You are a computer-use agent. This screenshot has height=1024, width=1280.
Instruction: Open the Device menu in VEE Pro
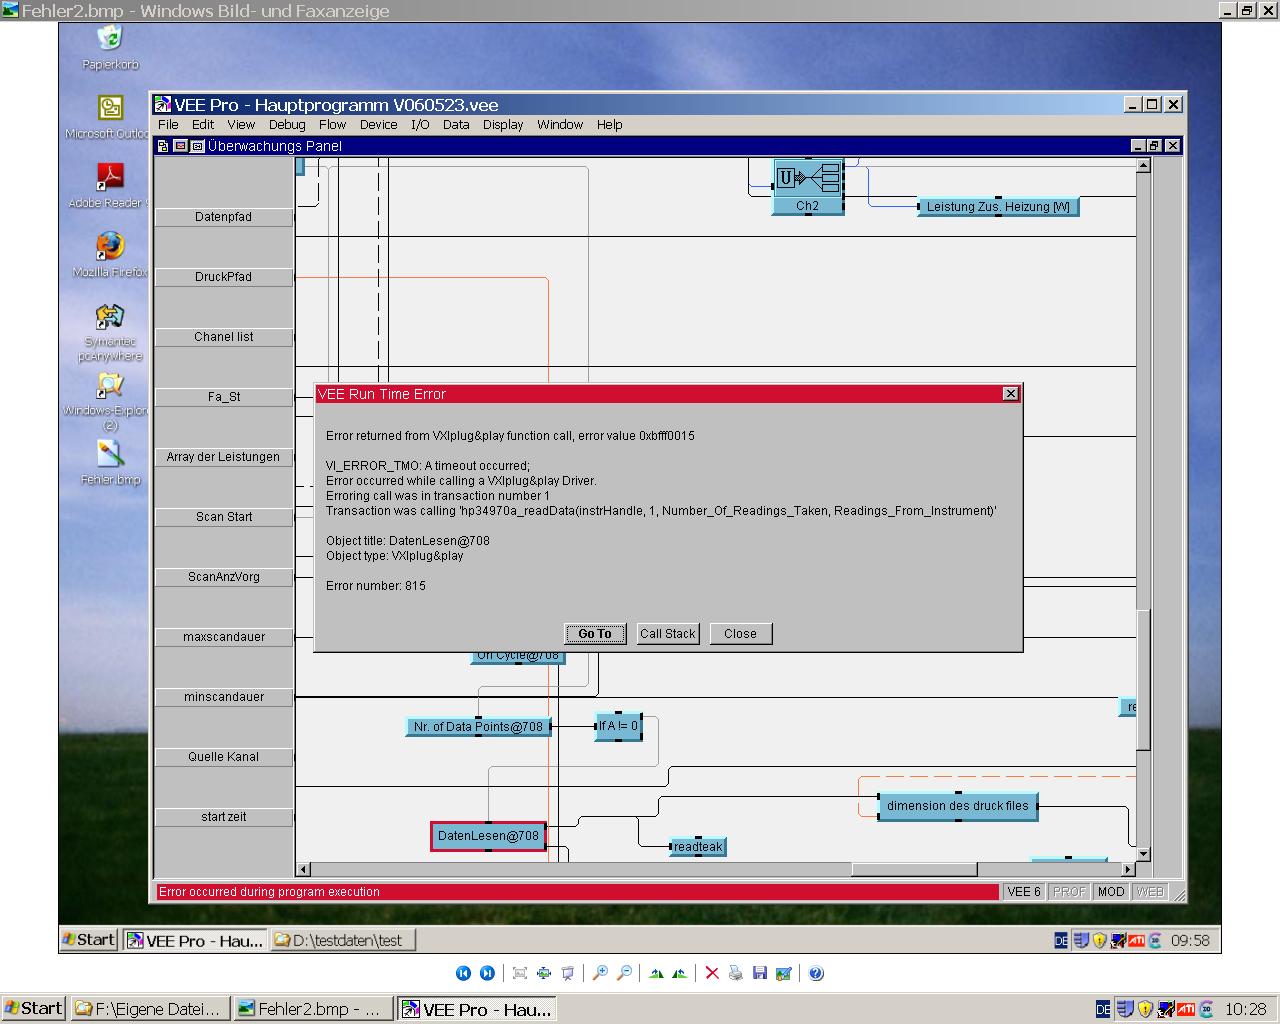tap(378, 125)
